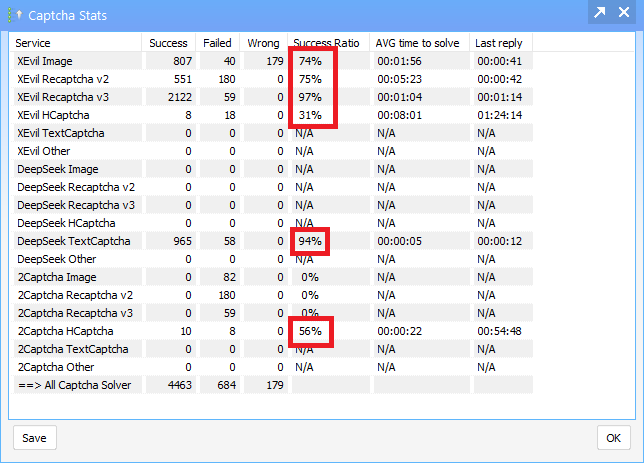This screenshot has height=463, width=644.
Task: Select the All Captcha Solver totals row
Action: [273, 385]
